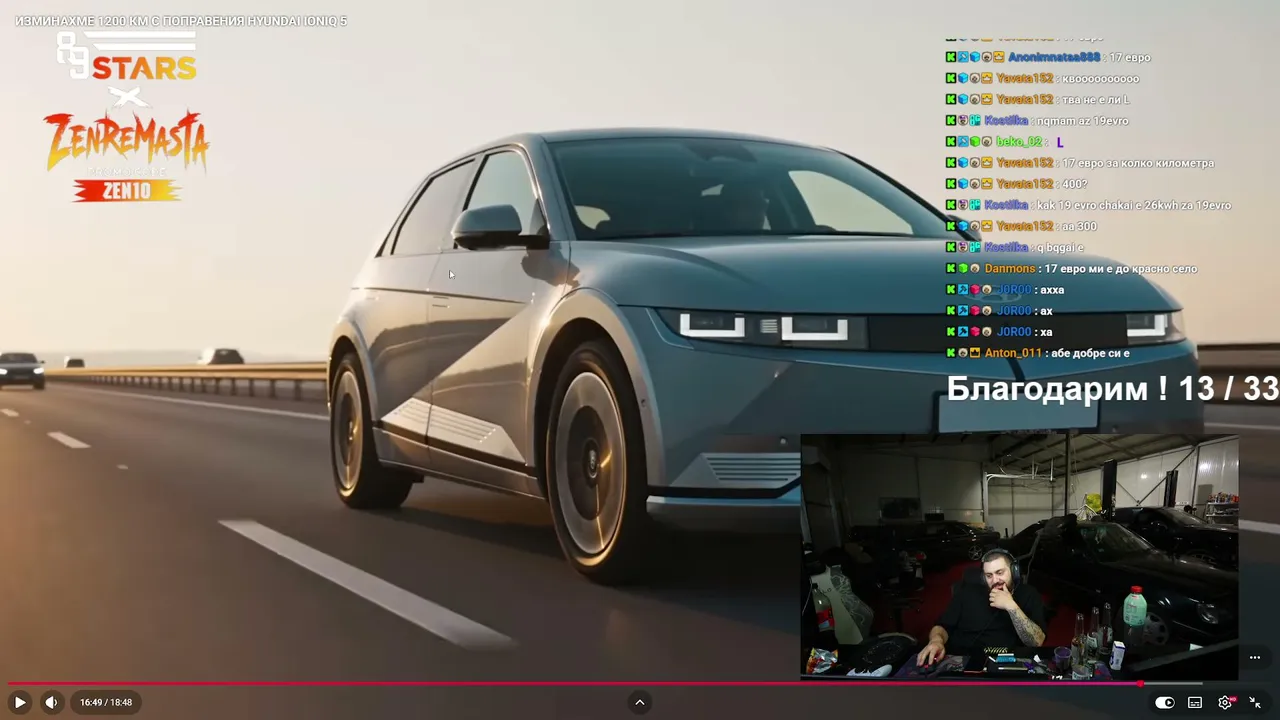Resume the video with the play button
The image size is (1280, 720).
point(20,702)
